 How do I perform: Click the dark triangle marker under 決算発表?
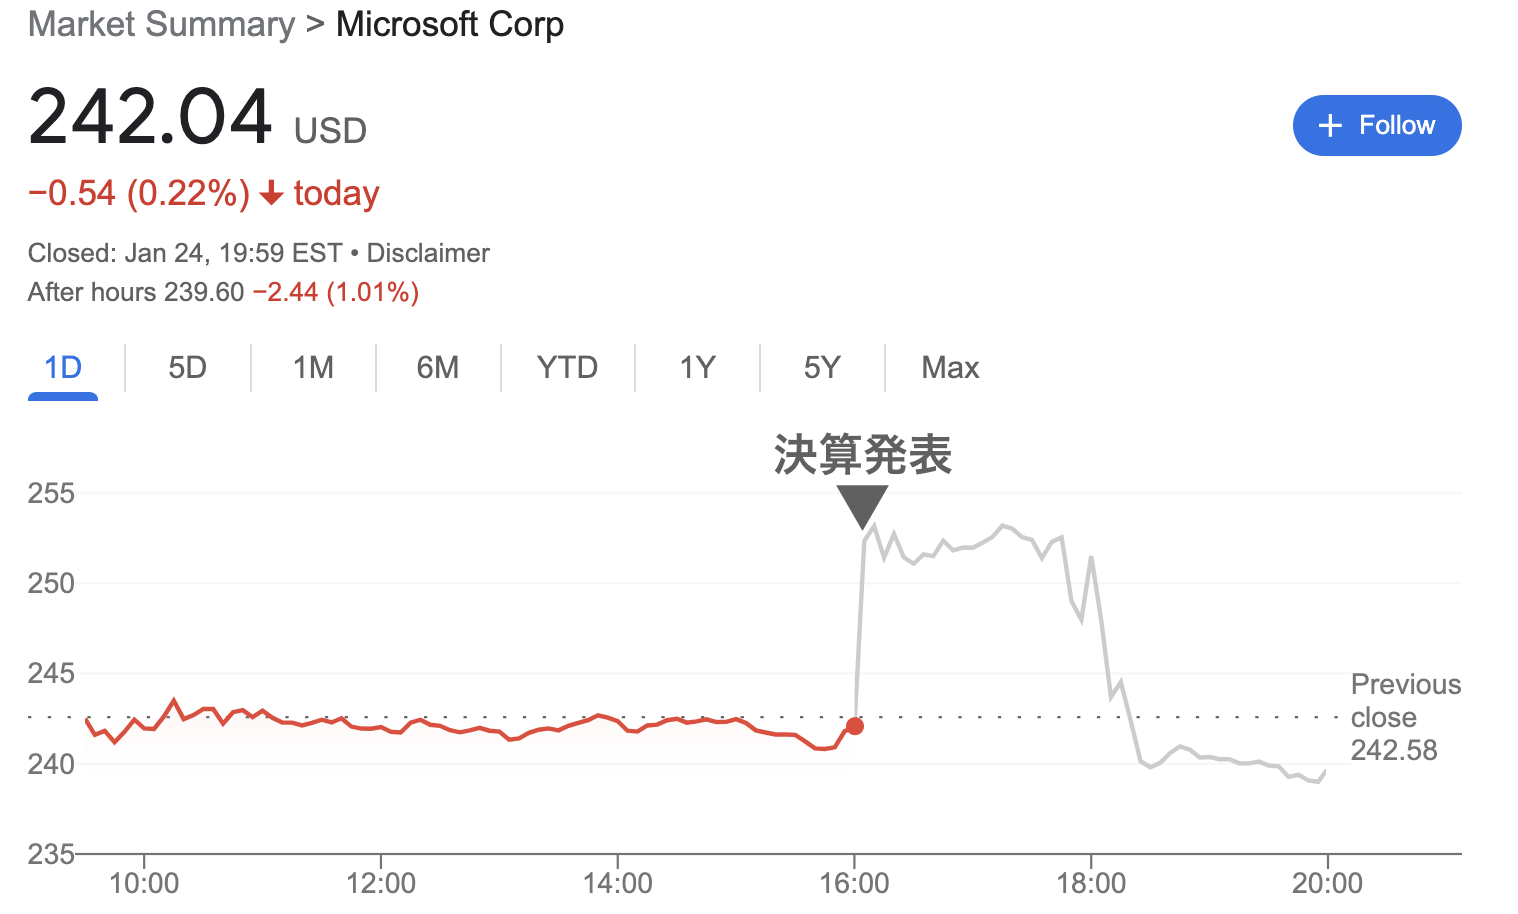(x=862, y=507)
